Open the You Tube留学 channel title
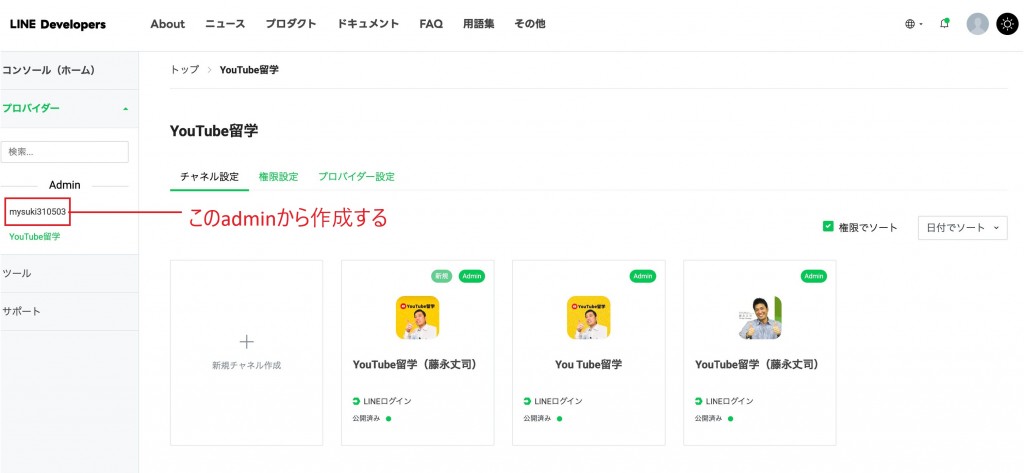 click(588, 365)
